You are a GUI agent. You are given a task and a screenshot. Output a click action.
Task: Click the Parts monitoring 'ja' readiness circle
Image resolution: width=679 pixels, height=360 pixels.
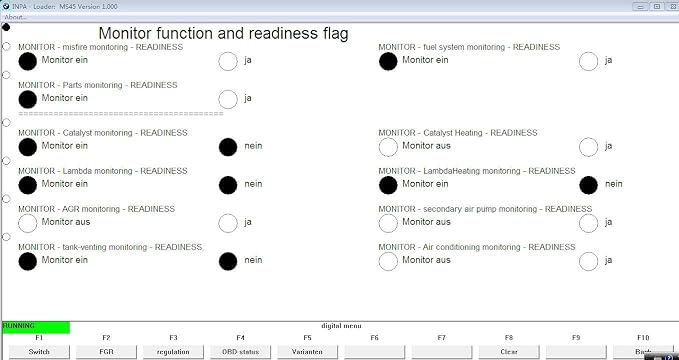point(228,99)
